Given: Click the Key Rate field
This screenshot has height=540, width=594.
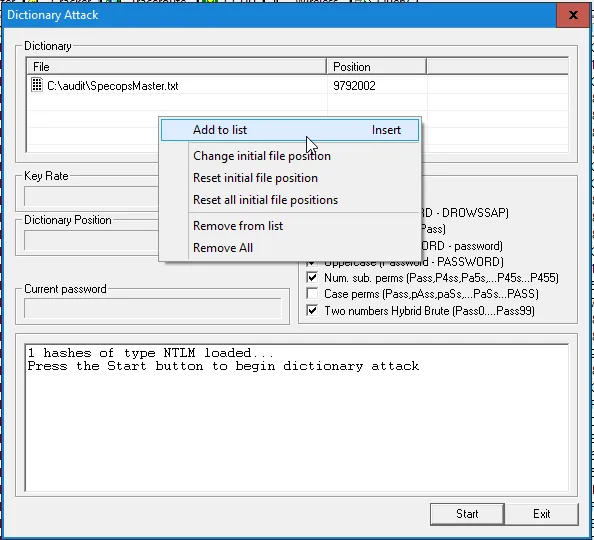Looking at the screenshot, I should (x=91, y=196).
